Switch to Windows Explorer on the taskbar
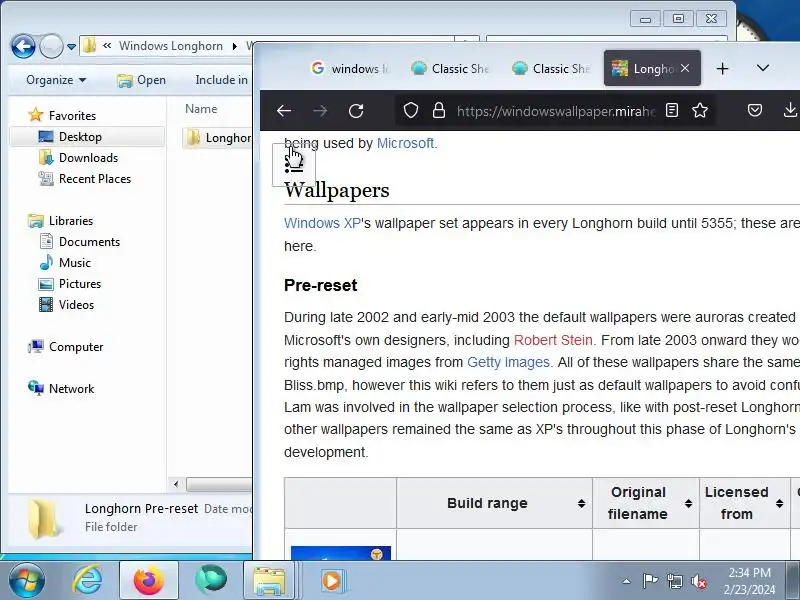This screenshot has width=800, height=600. click(x=270, y=581)
